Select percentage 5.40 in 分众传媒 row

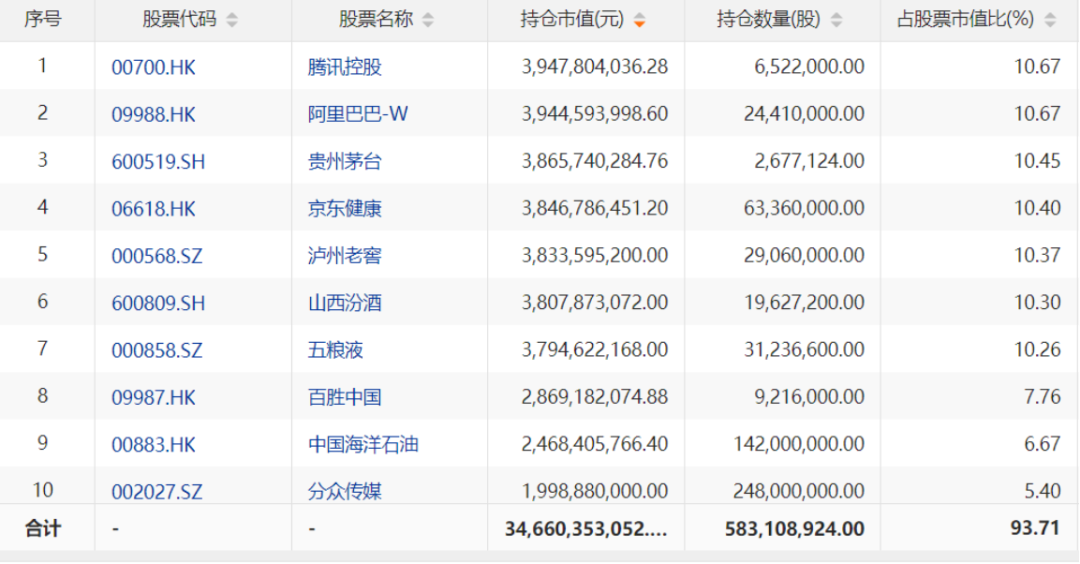pyautogui.click(x=1042, y=491)
